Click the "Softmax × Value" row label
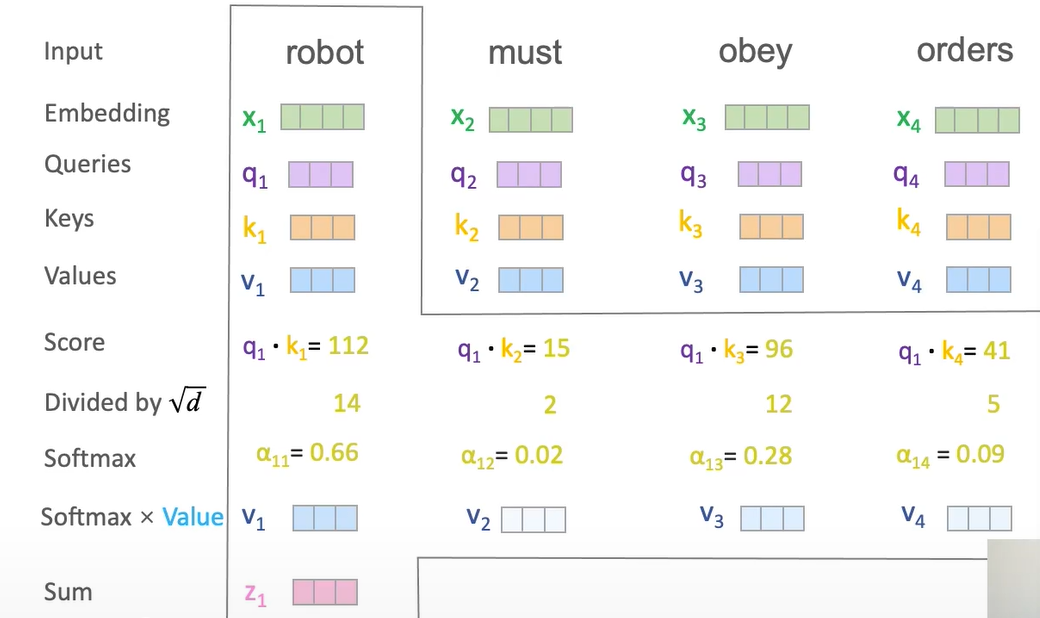1040x618 pixels. 132,517
